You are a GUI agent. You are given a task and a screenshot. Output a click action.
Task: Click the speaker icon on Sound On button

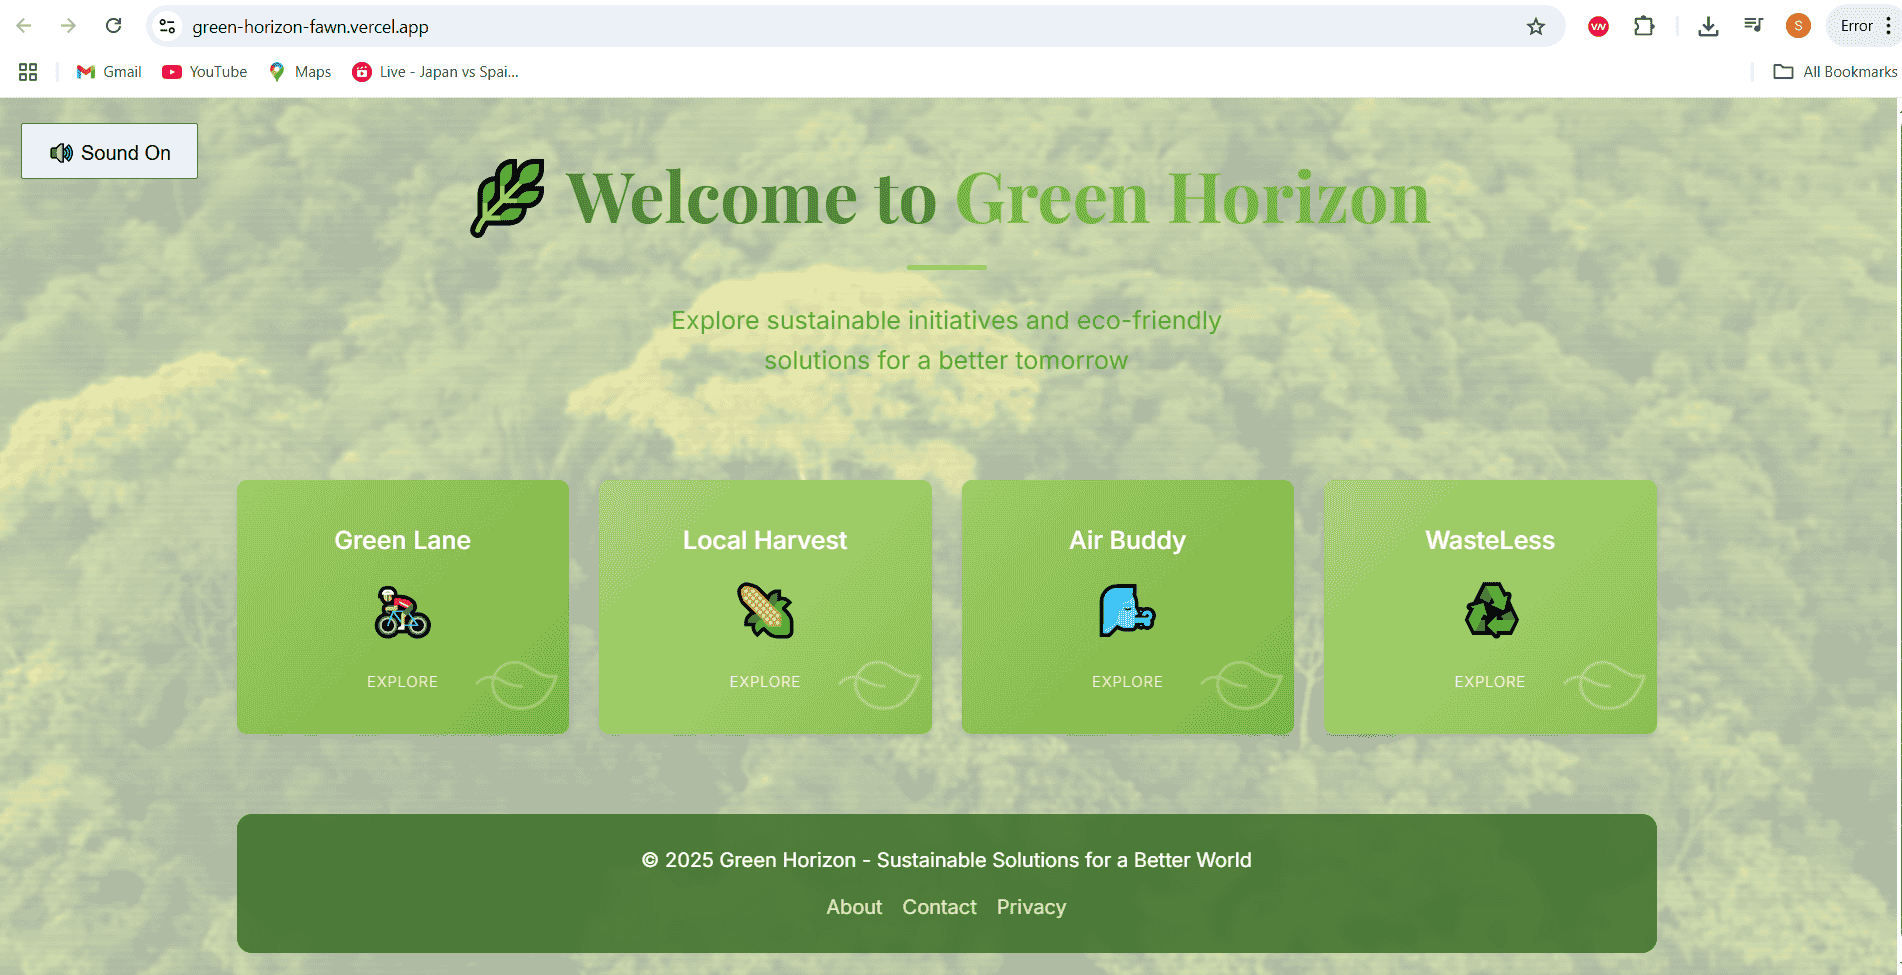click(62, 152)
